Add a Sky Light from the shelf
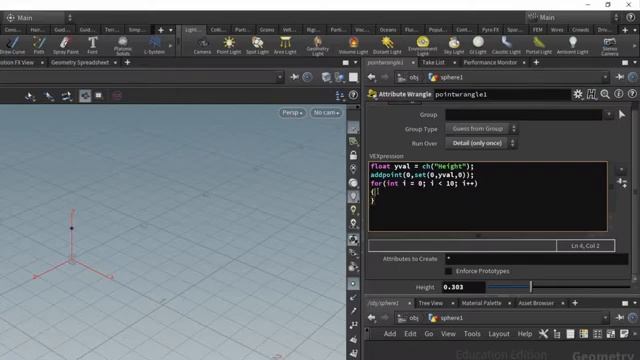Image resolution: width=640 pixels, height=360 pixels. click(454, 45)
